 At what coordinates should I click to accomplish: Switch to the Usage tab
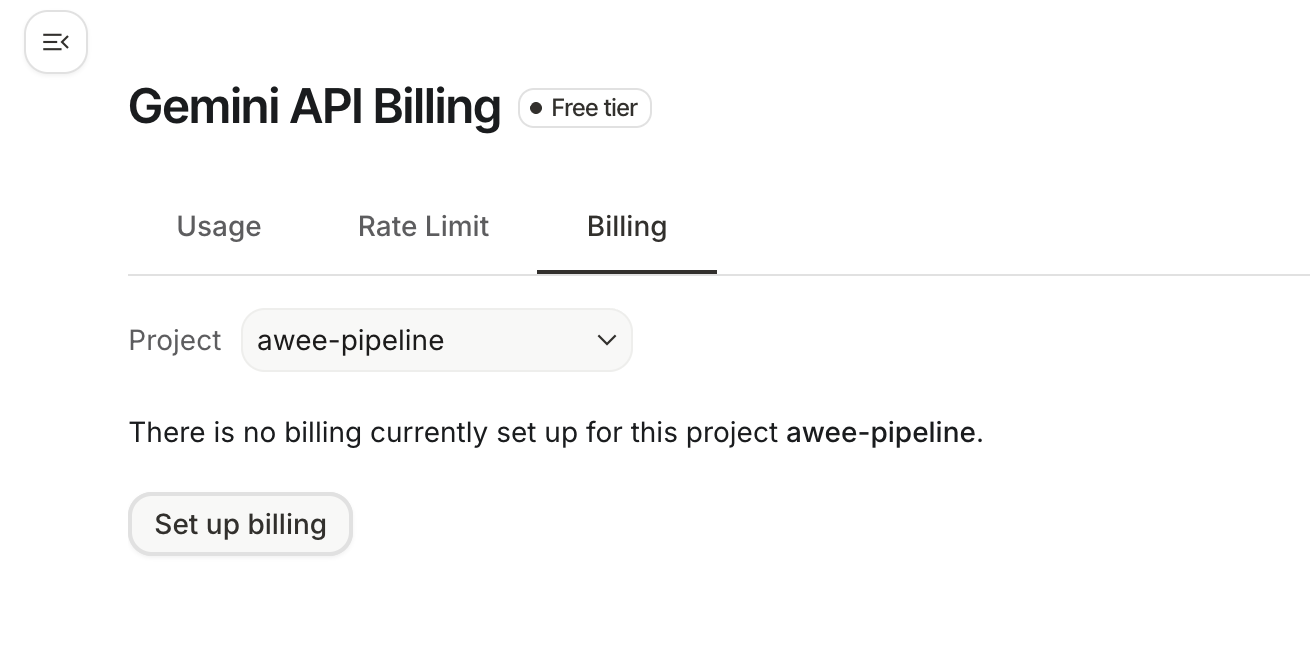219,227
